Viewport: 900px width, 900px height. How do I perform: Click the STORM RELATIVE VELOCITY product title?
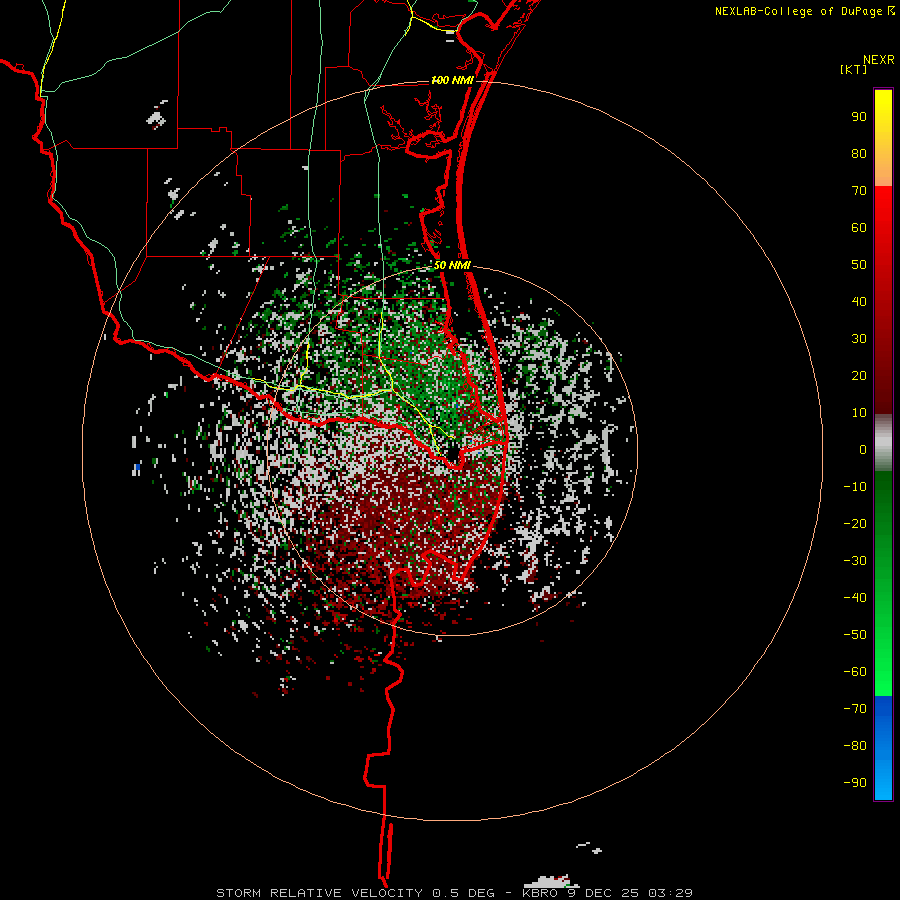(321, 893)
